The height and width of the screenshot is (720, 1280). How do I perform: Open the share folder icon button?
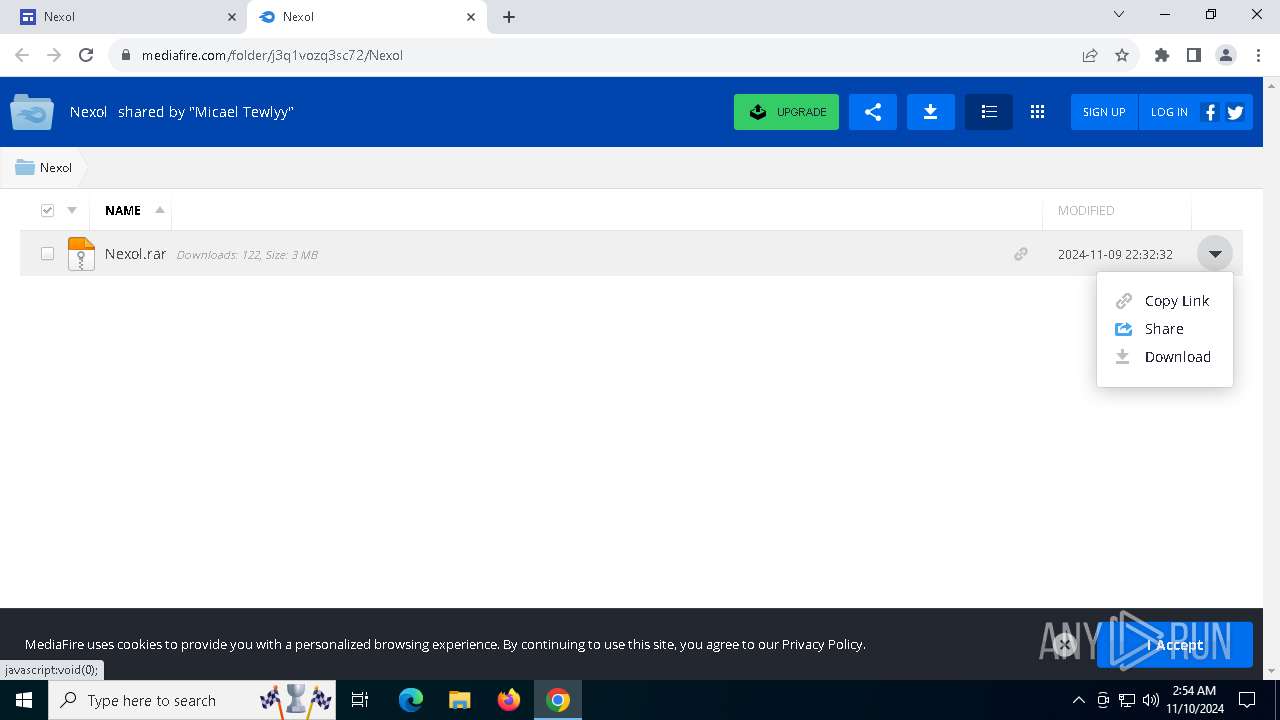tap(873, 112)
